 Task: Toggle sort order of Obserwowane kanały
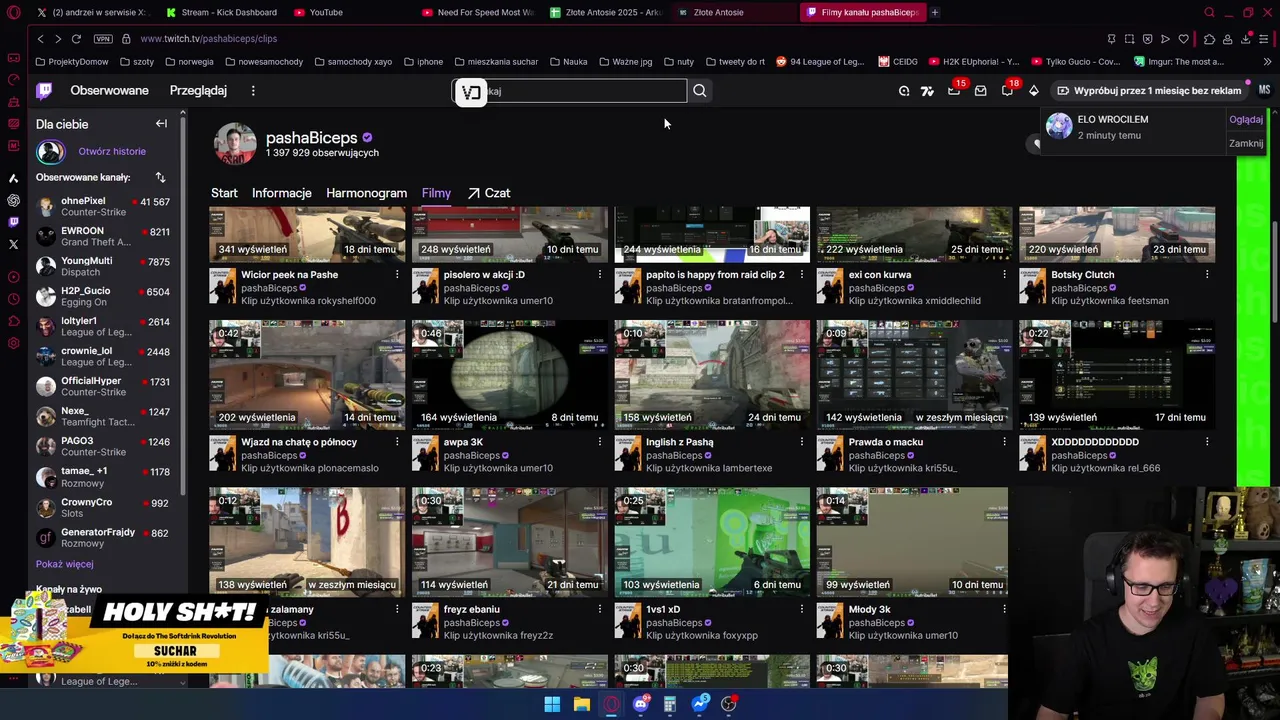click(x=160, y=177)
